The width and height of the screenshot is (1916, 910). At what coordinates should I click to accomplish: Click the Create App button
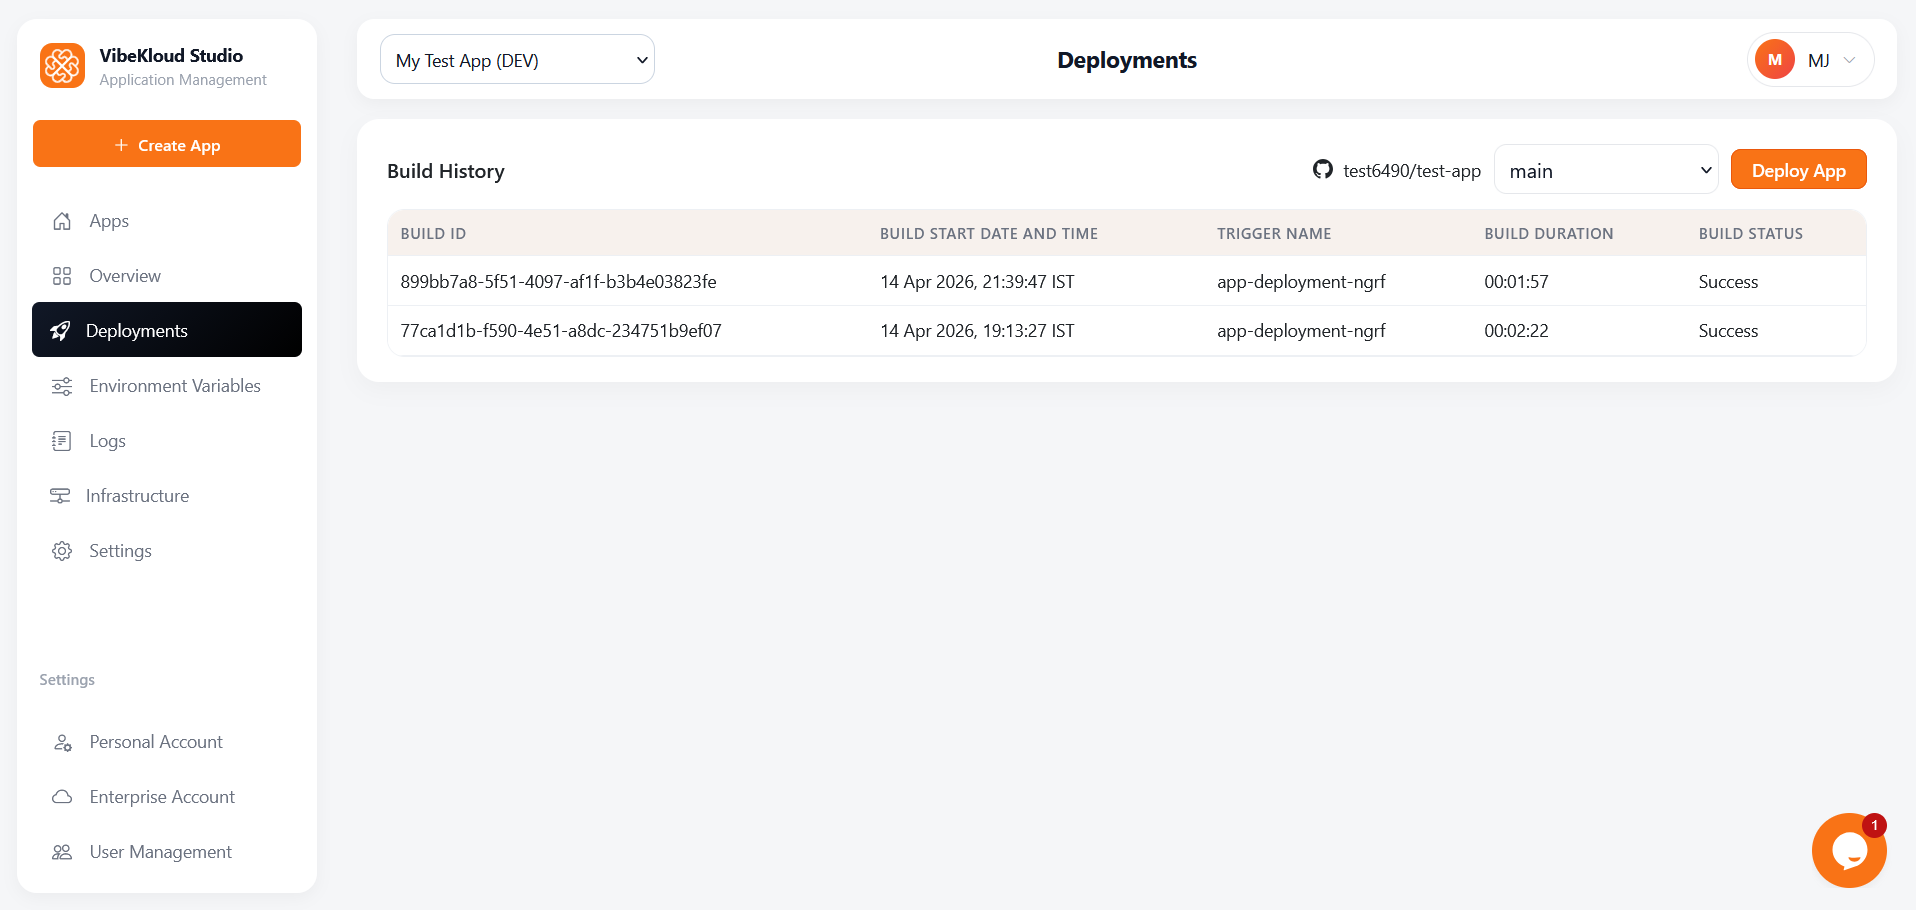click(x=167, y=144)
